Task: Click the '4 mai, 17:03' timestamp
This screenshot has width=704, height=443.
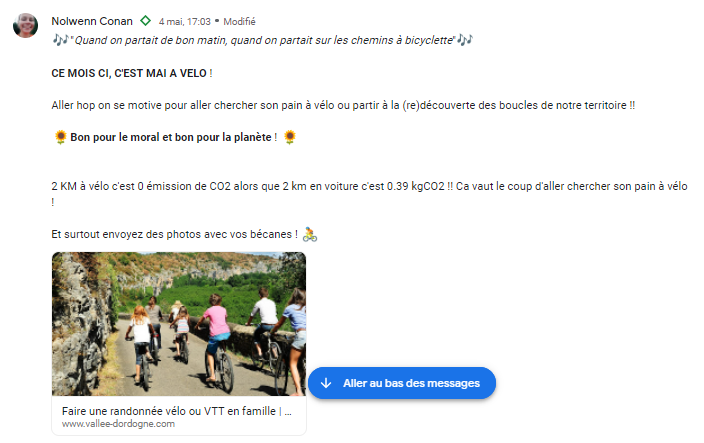Action: 185,22
